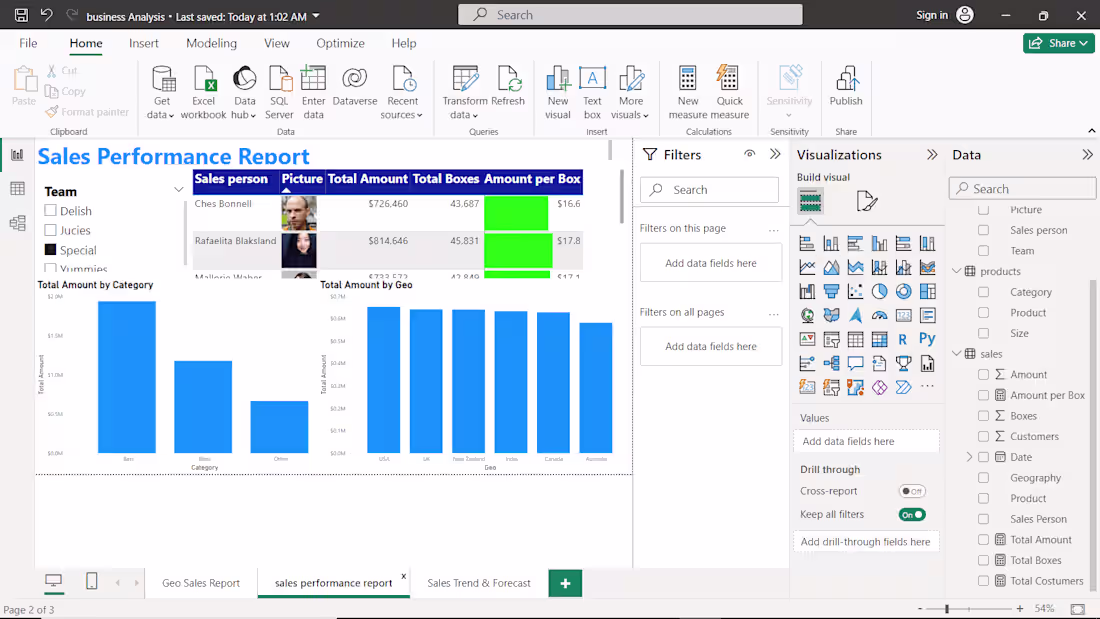The height and width of the screenshot is (619, 1100).
Task: Click the green Share button
Action: [x=1058, y=43]
